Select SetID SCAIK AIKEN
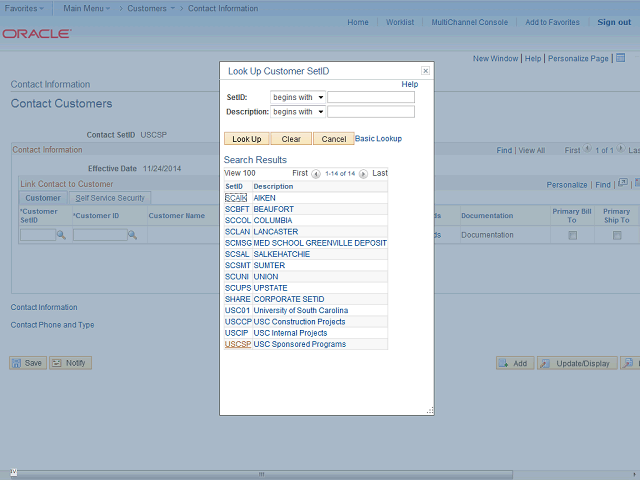The image size is (640, 480). click(x=236, y=198)
